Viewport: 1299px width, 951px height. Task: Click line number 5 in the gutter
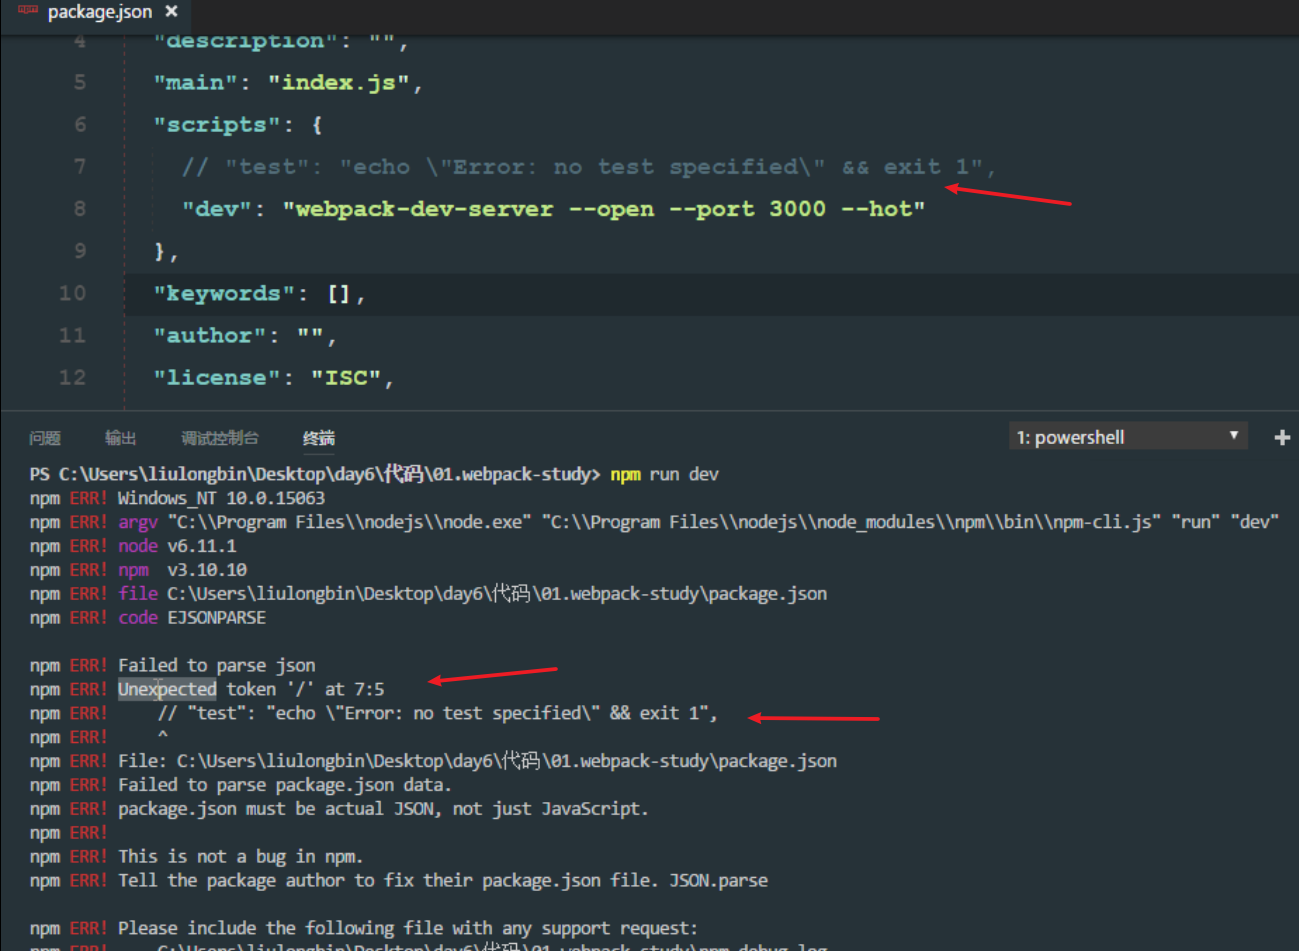click(x=80, y=83)
